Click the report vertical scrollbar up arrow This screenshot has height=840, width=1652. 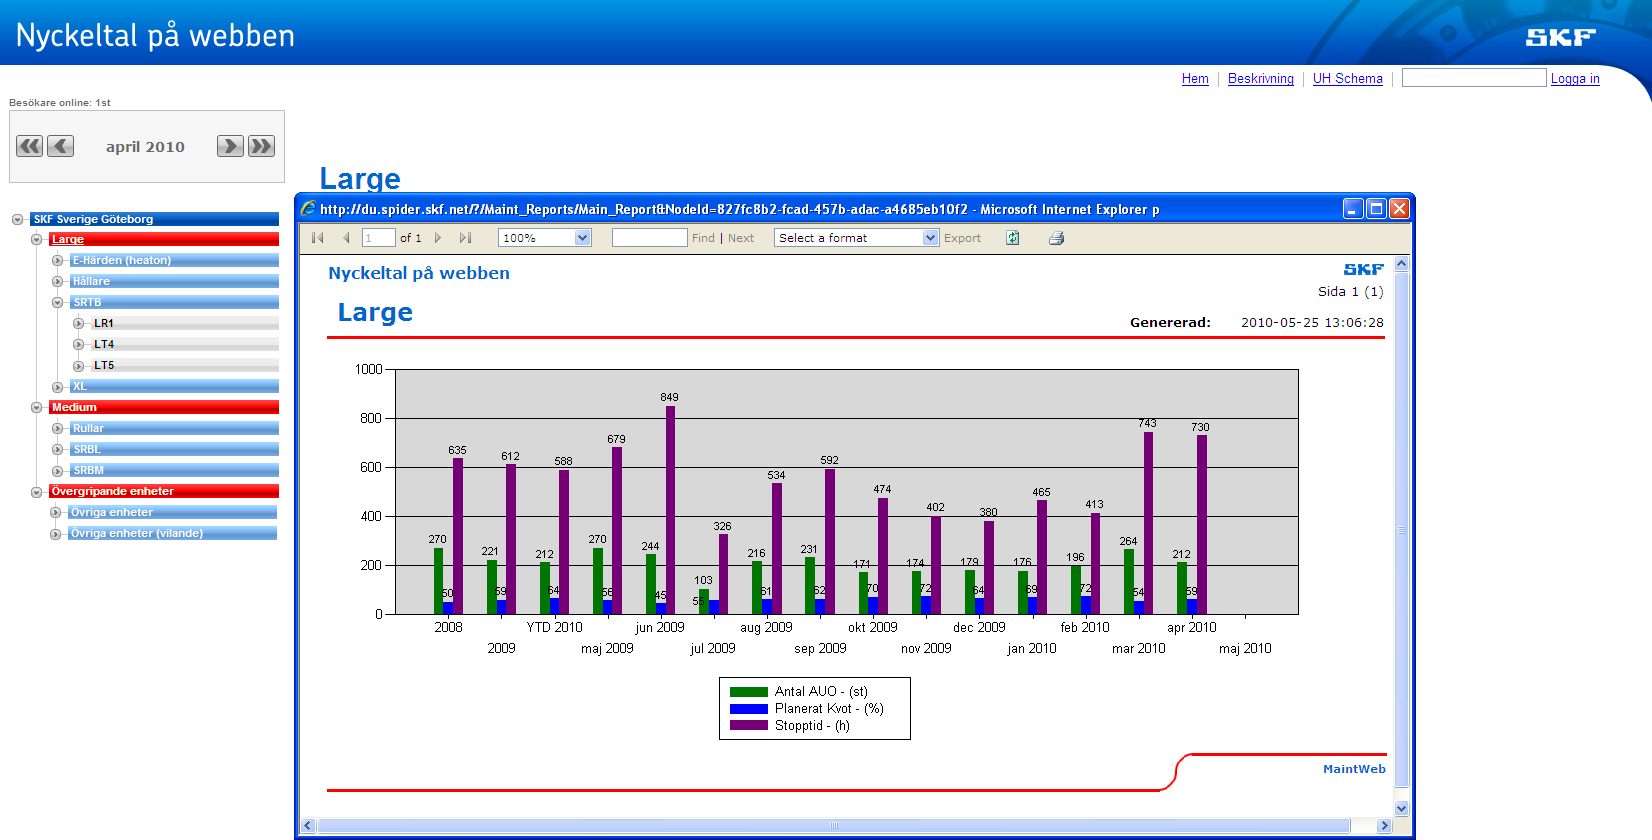[1401, 264]
